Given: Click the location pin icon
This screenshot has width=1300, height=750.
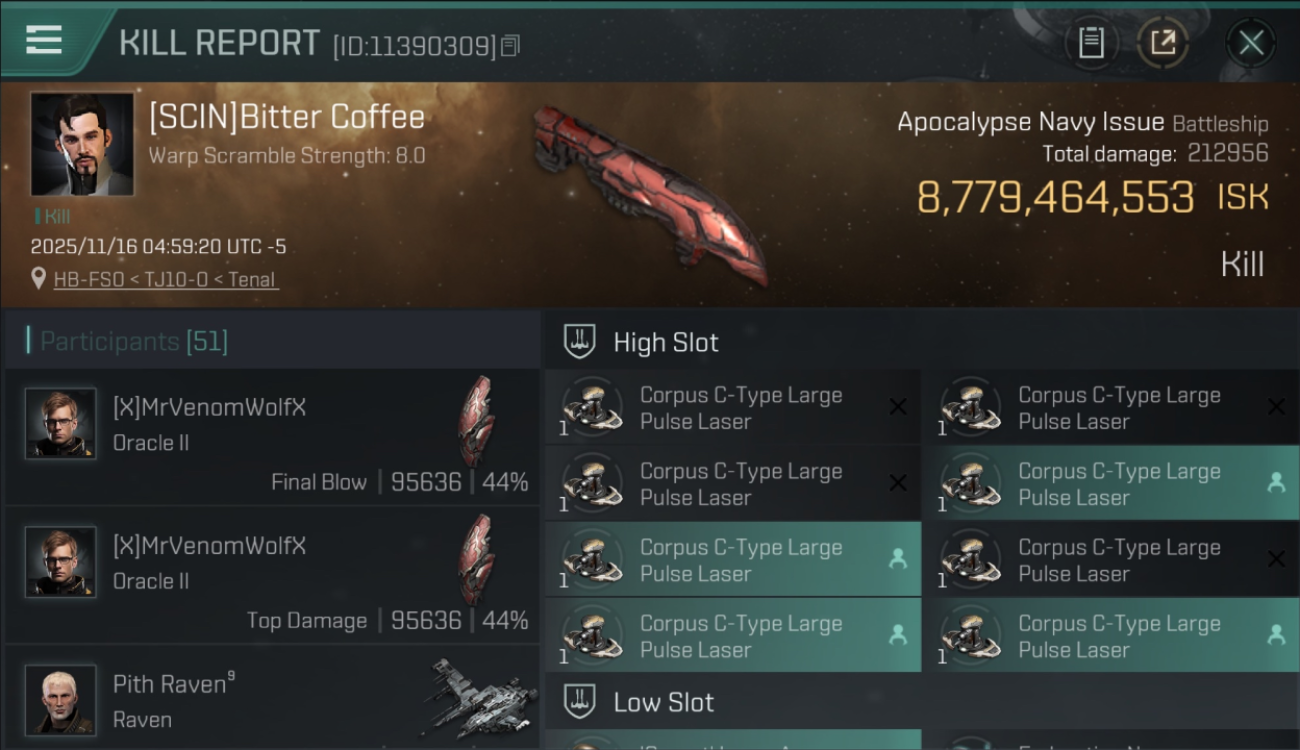Looking at the screenshot, I should (38, 279).
